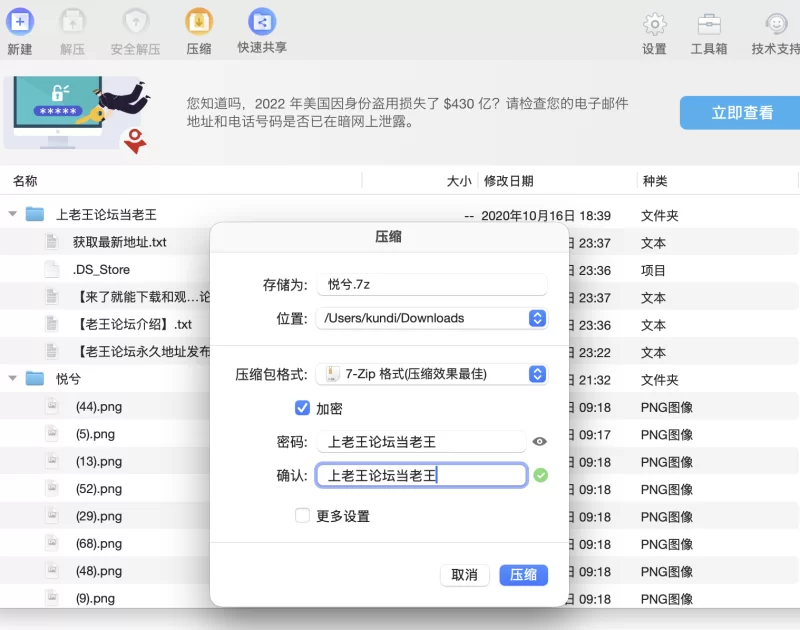Click the 解压 (Extract) toolbar icon
This screenshot has width=800, height=630.
pos(72,22)
